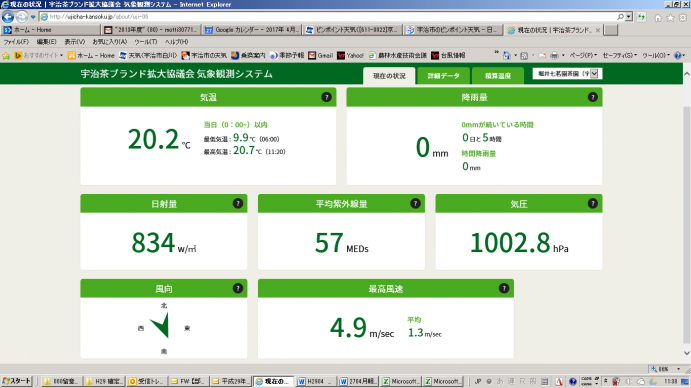
Task: Switch to the Google カレンダー browser tab
Action: pos(252,30)
